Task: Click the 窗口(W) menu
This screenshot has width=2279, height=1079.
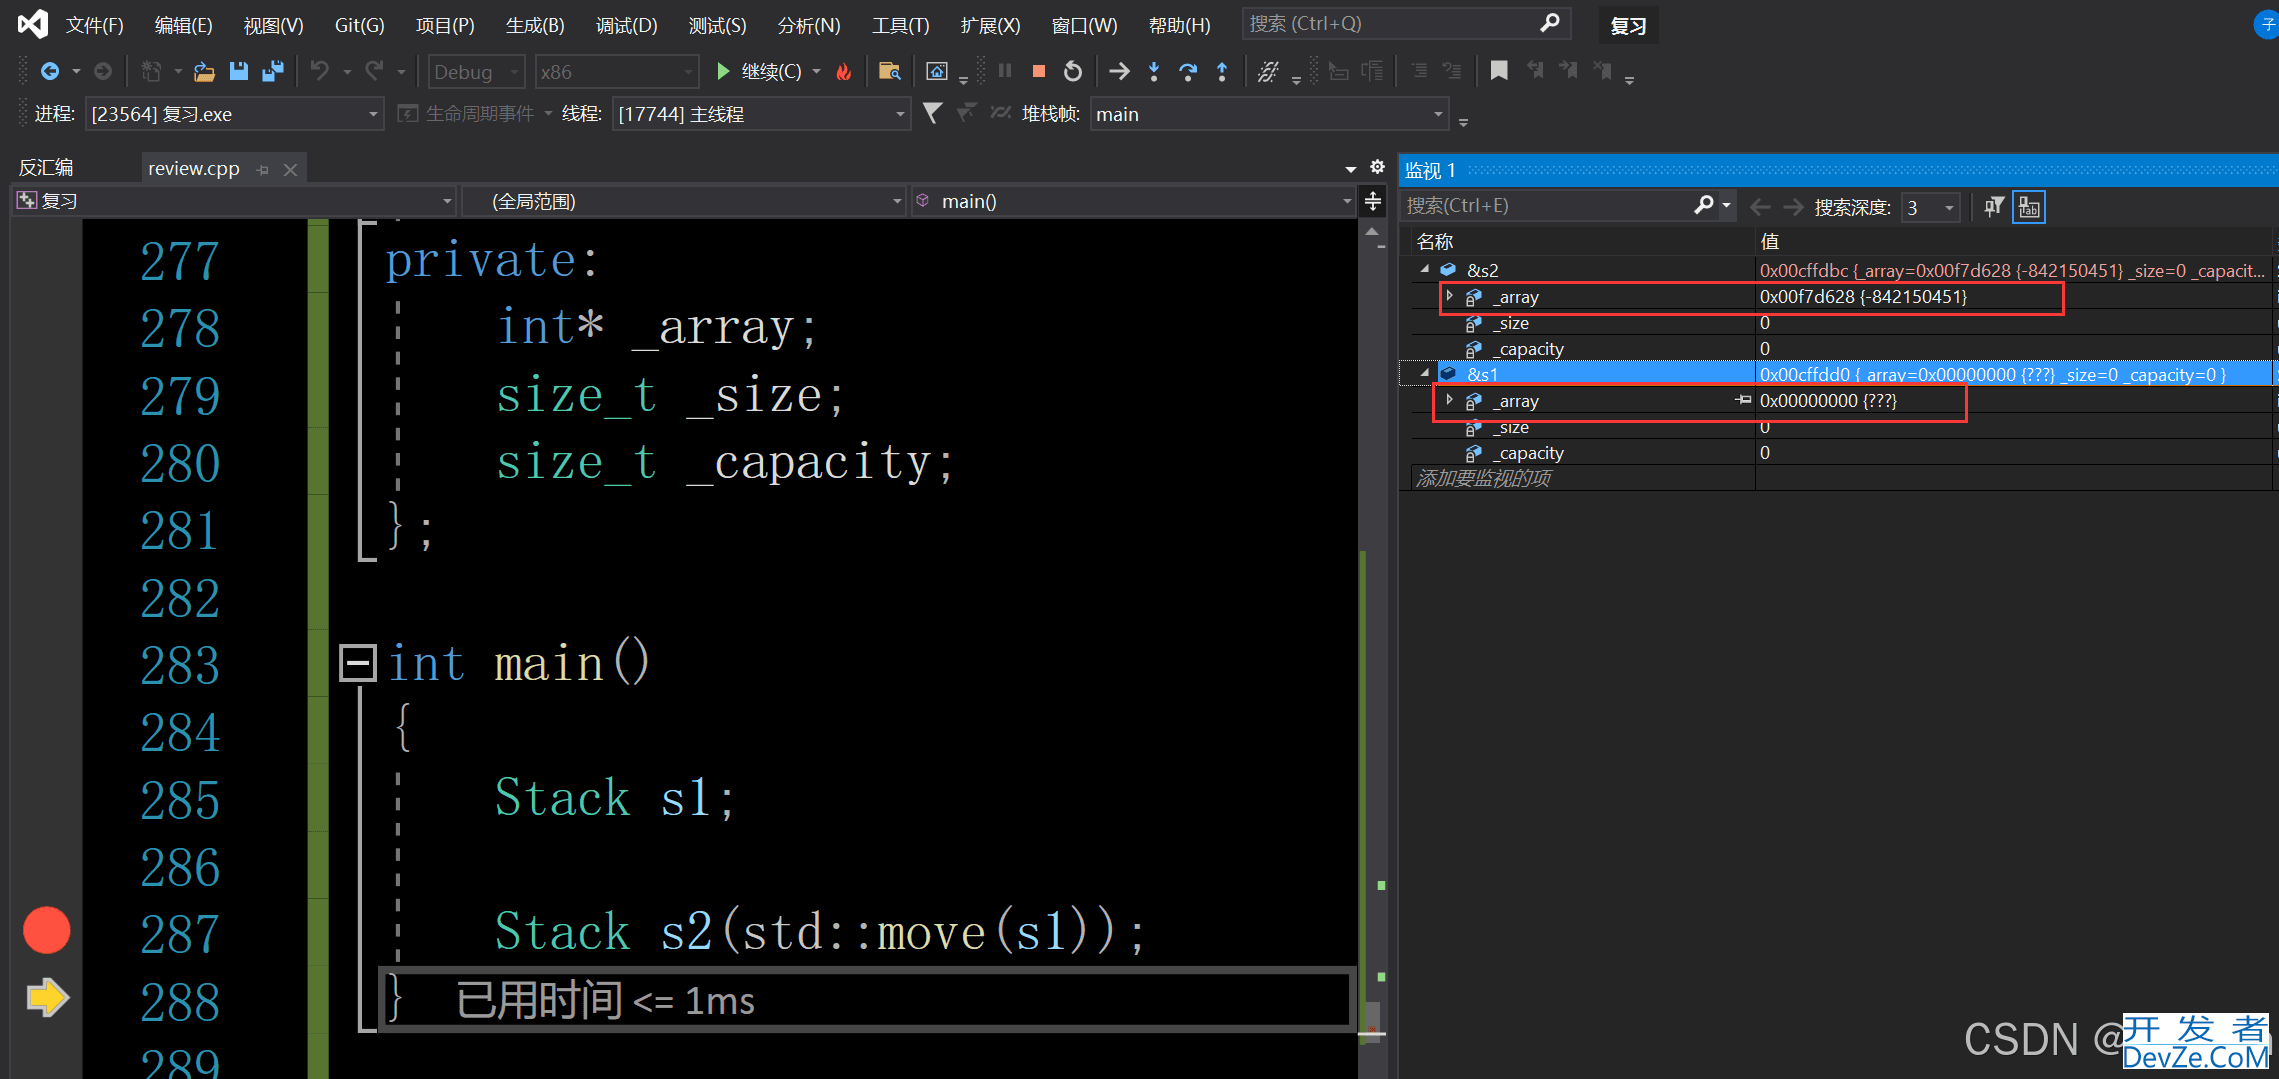Action: (x=1085, y=25)
